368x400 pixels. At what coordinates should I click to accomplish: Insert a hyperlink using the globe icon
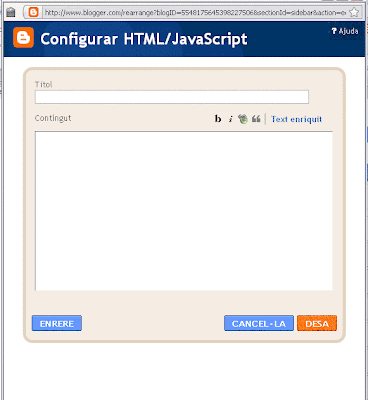[243, 119]
